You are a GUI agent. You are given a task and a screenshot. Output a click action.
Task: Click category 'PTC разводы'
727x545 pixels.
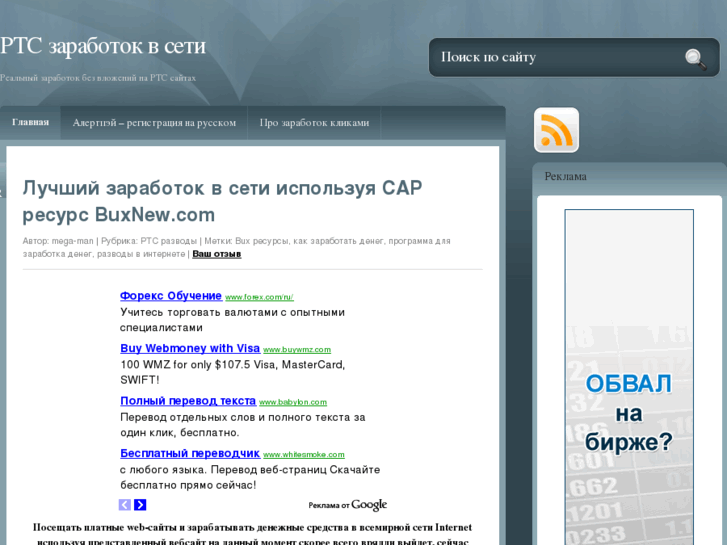coord(169,241)
